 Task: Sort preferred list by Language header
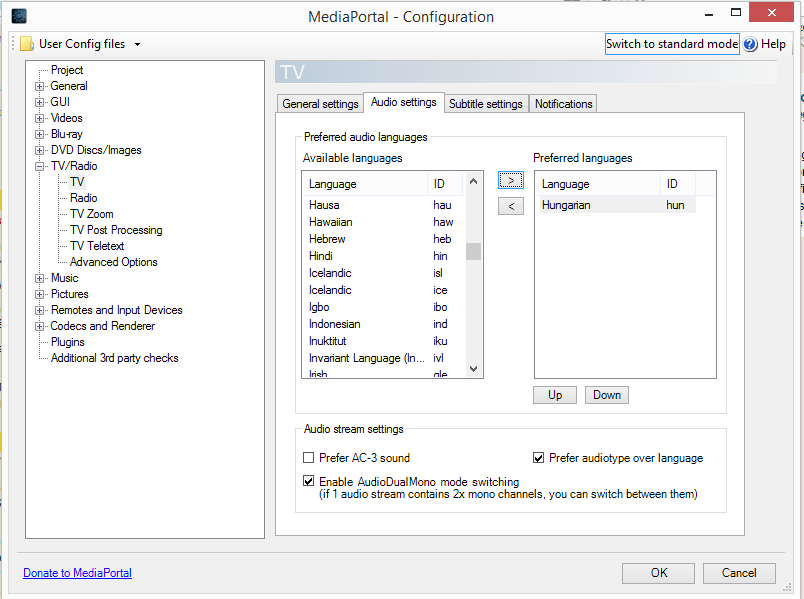coord(598,184)
